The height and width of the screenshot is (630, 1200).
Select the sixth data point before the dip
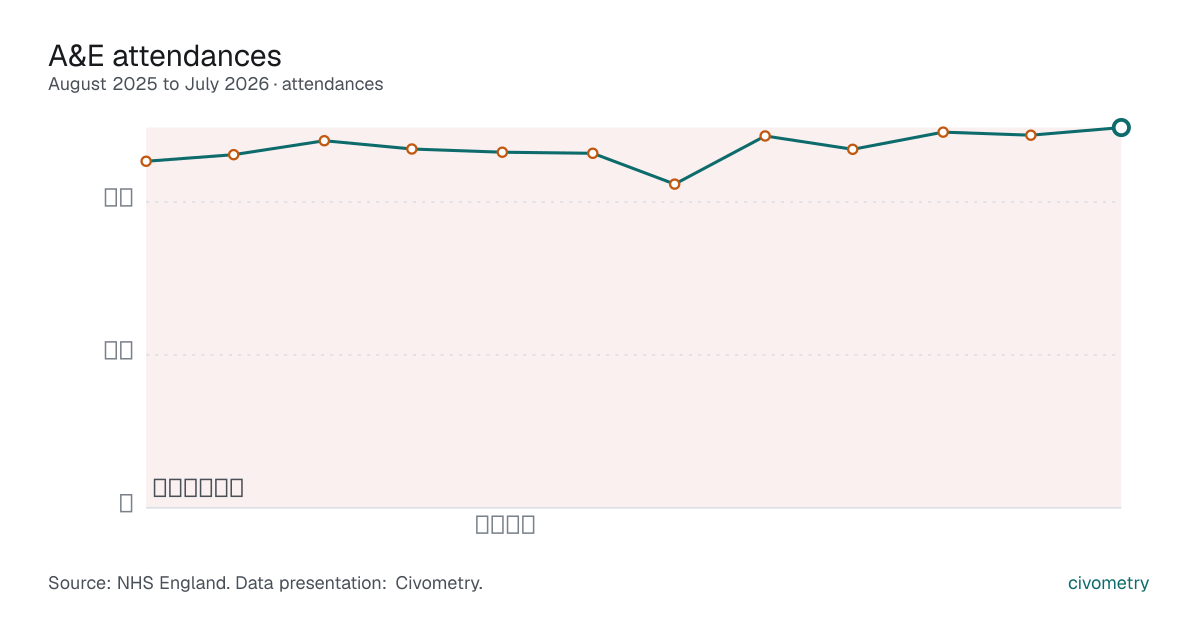click(x=593, y=153)
